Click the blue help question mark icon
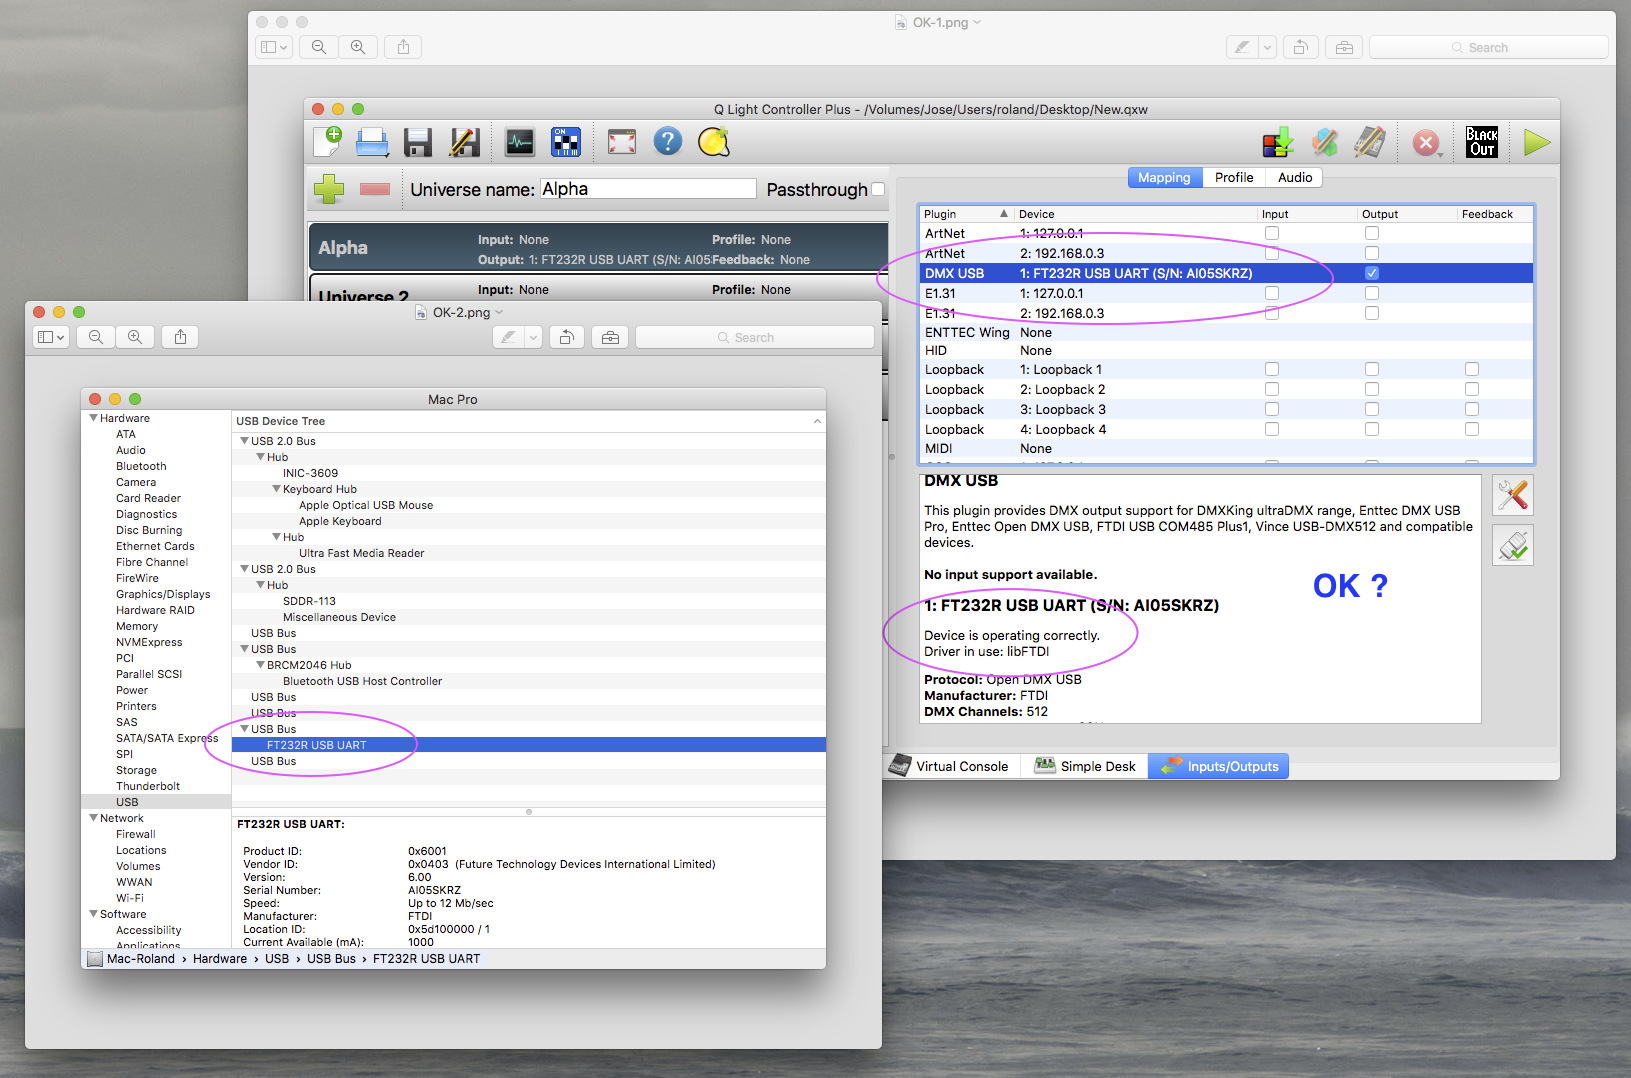Screen dimensions: 1631x1078 pos(667,142)
